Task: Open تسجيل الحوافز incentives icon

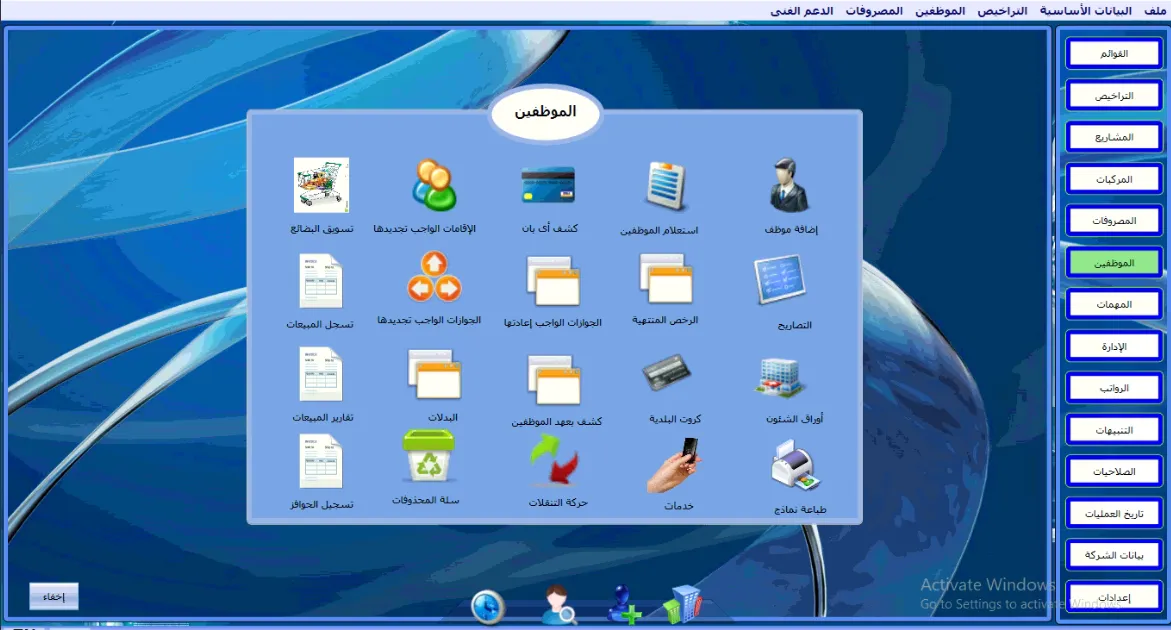Action: pyautogui.click(x=320, y=461)
